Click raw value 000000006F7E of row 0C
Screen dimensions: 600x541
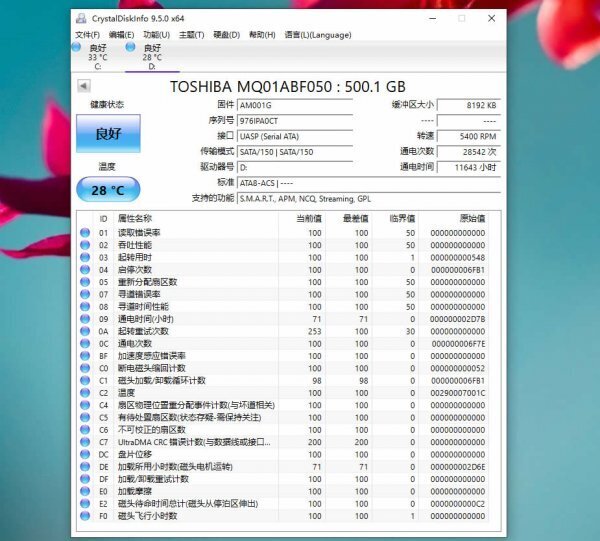point(458,344)
